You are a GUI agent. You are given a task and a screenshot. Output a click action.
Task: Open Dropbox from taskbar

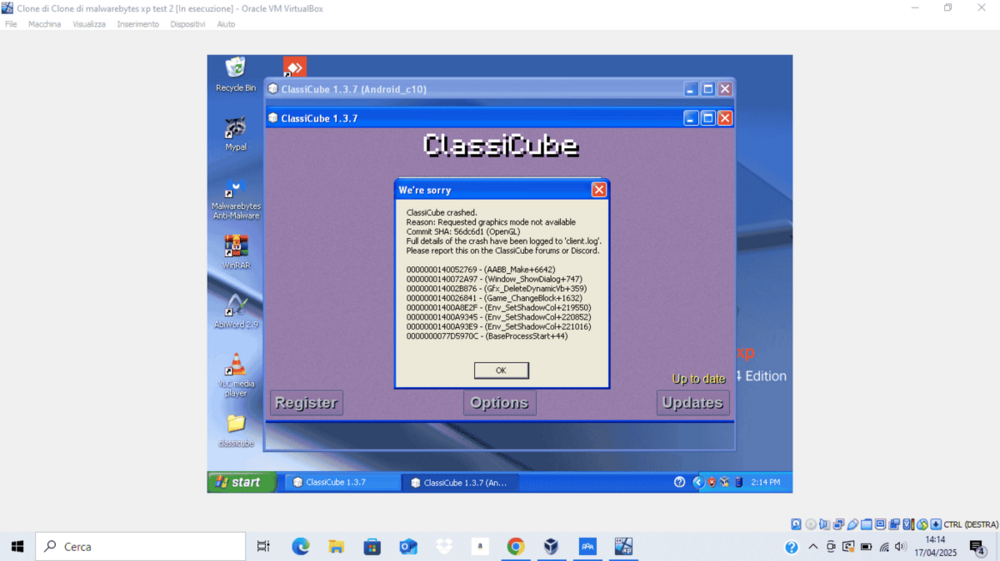click(444, 546)
